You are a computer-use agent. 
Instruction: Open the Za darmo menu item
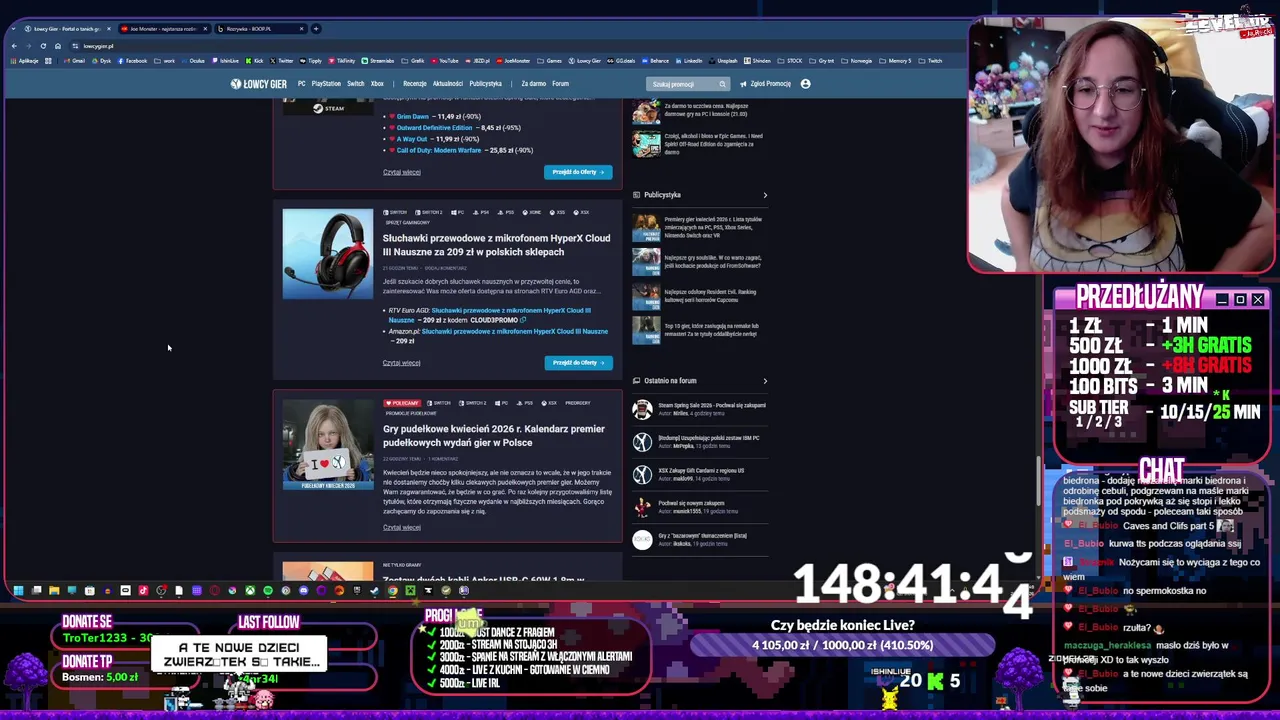coord(533,84)
